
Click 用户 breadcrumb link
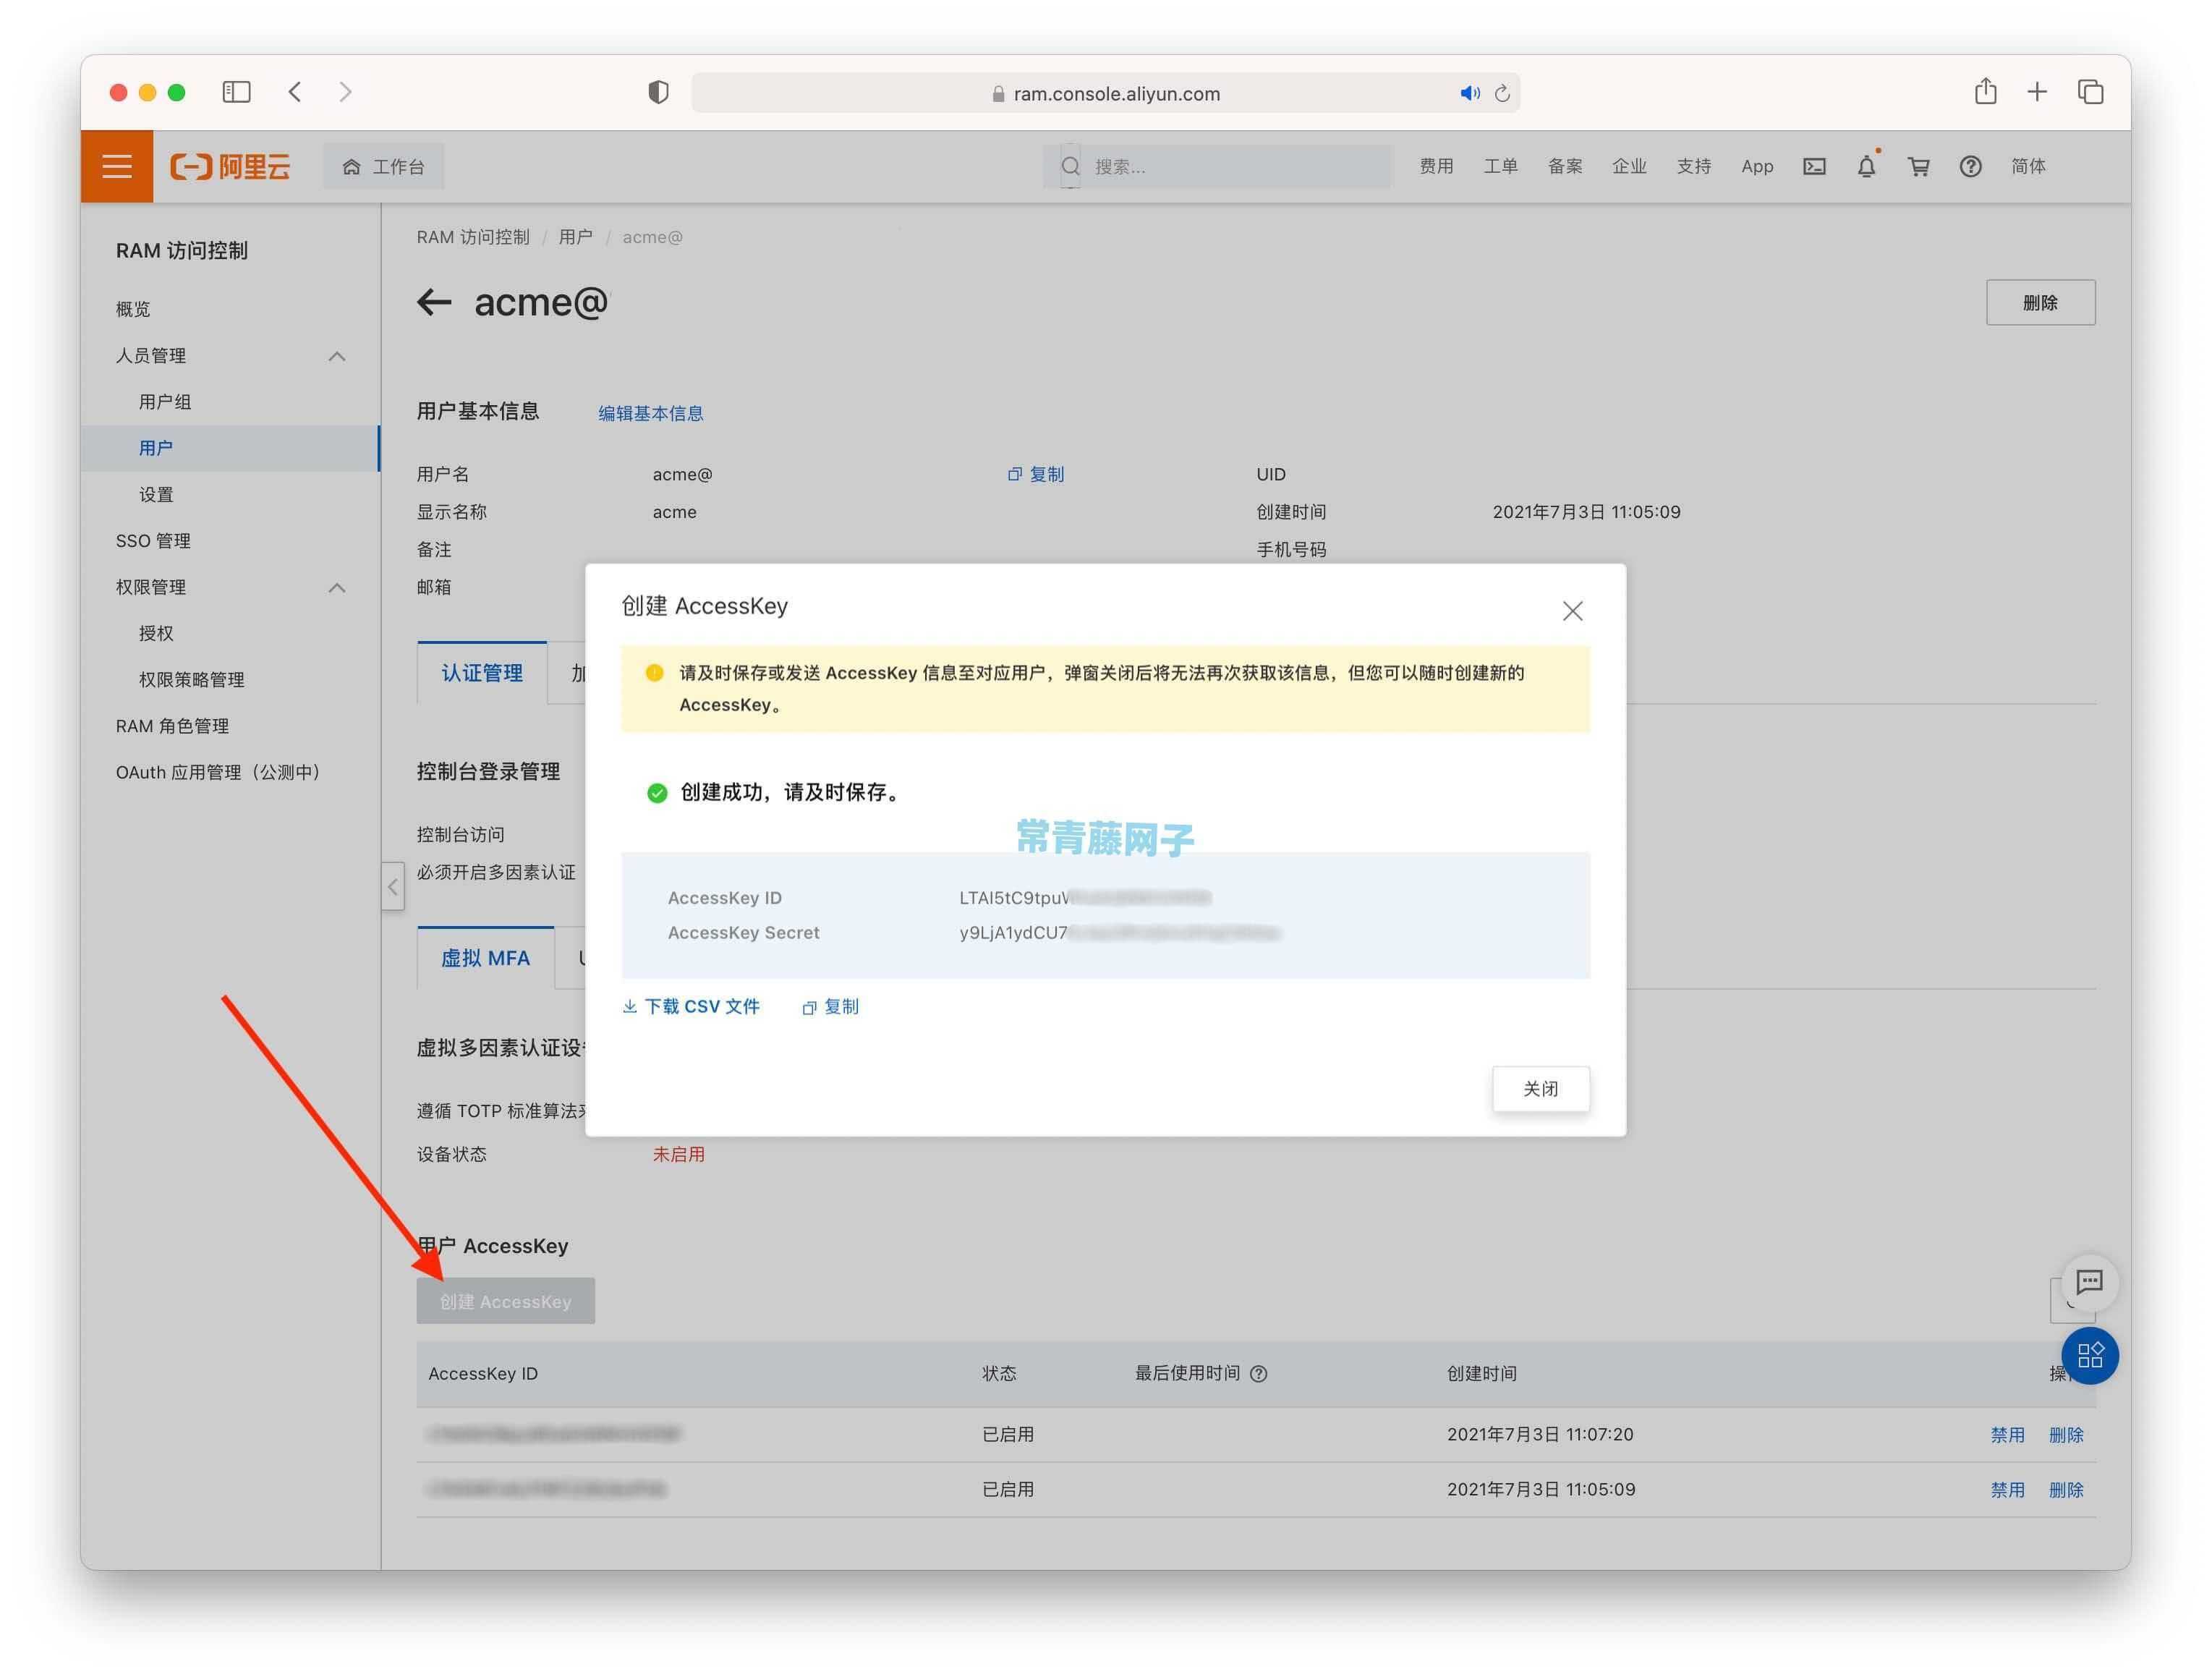coord(575,237)
